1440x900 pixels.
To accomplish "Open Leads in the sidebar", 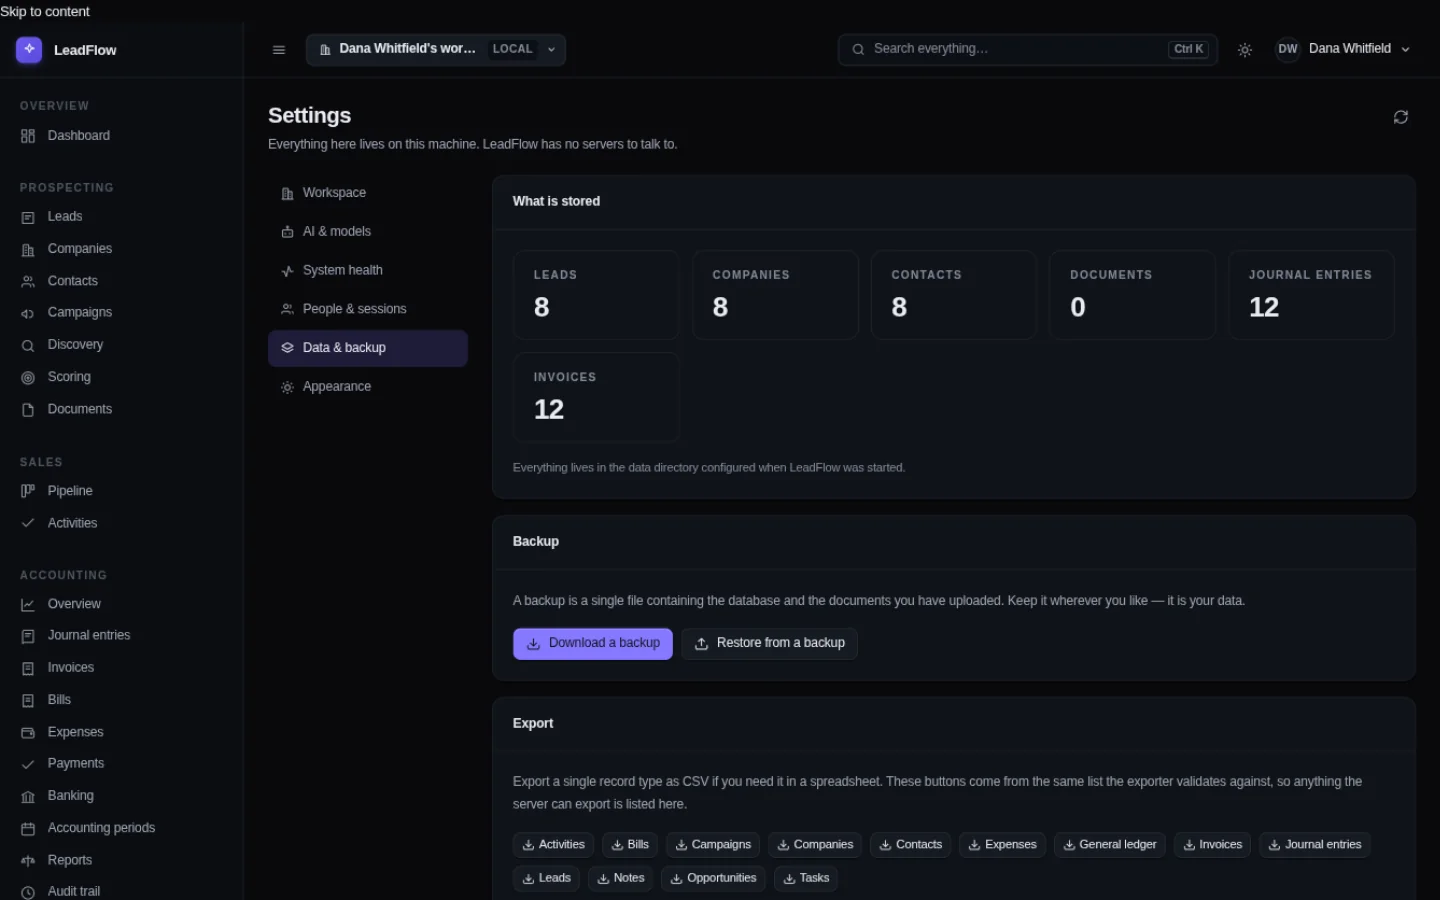I will (121, 217).
